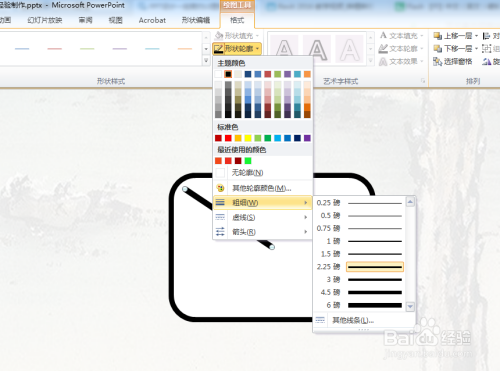Screen dimensions: 500x371
Task: Switch to the Review (审阅) tab
Action: coord(86,20)
